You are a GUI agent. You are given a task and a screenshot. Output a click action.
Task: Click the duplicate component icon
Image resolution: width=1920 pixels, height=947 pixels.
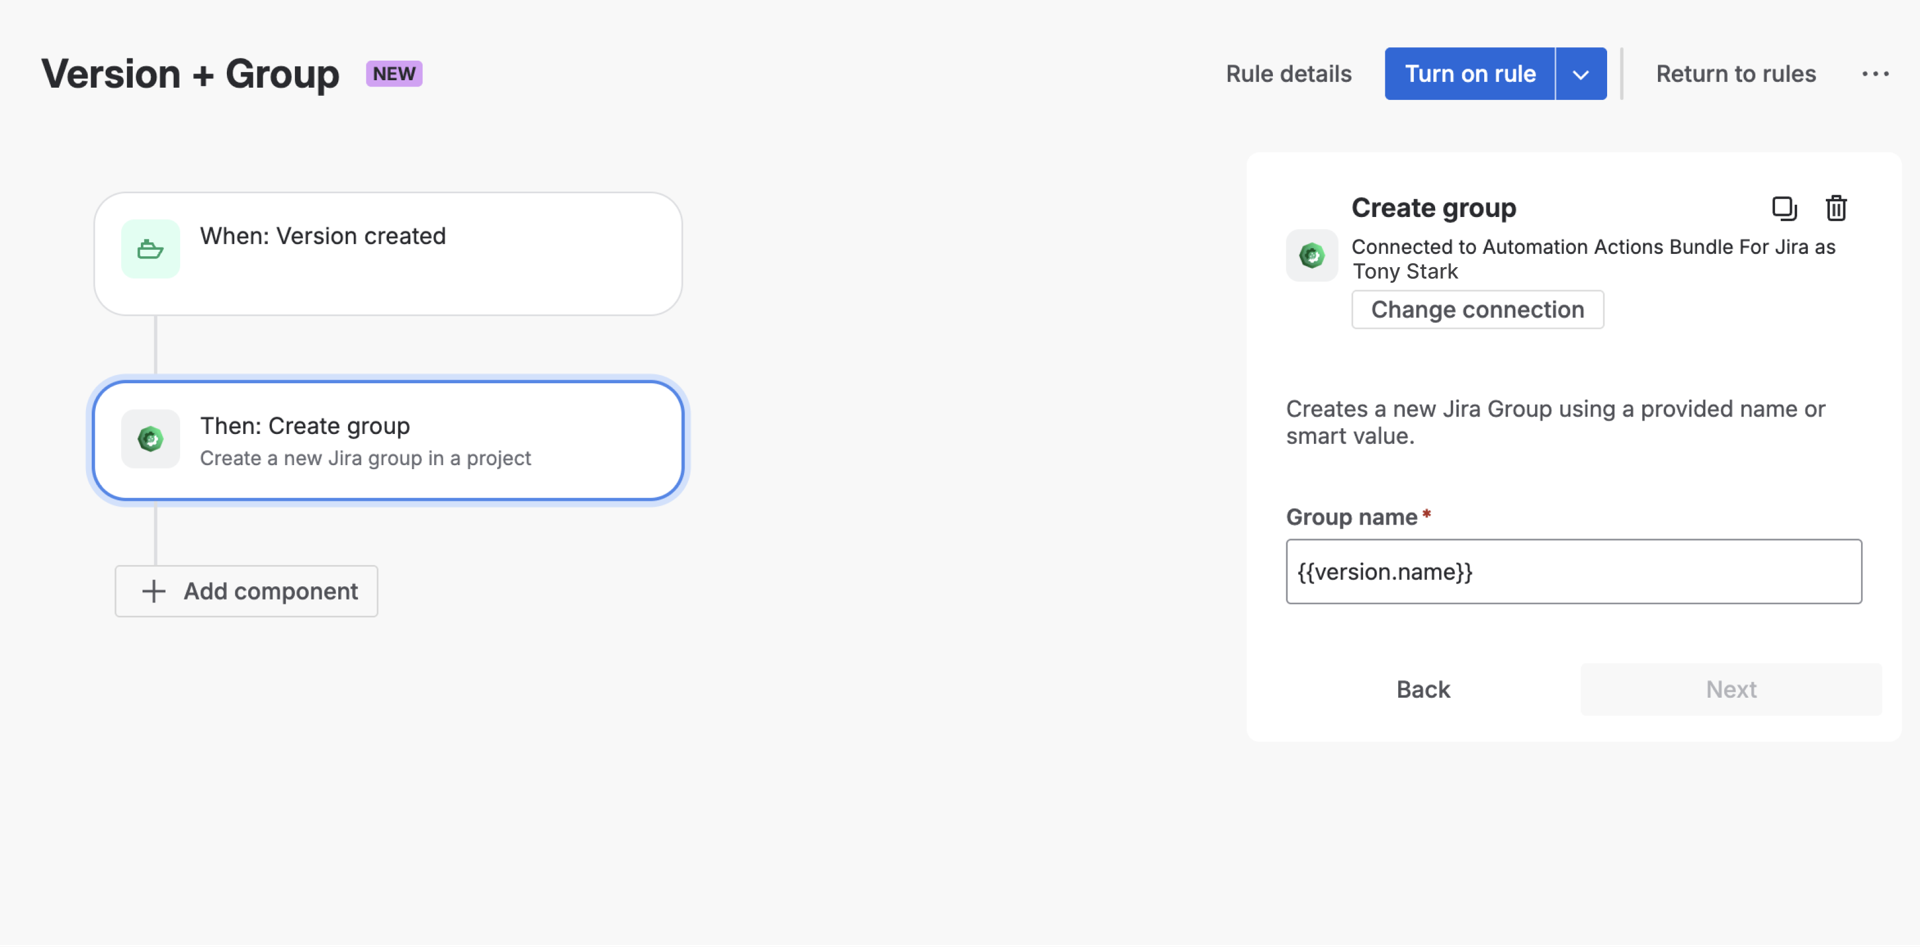1784,208
